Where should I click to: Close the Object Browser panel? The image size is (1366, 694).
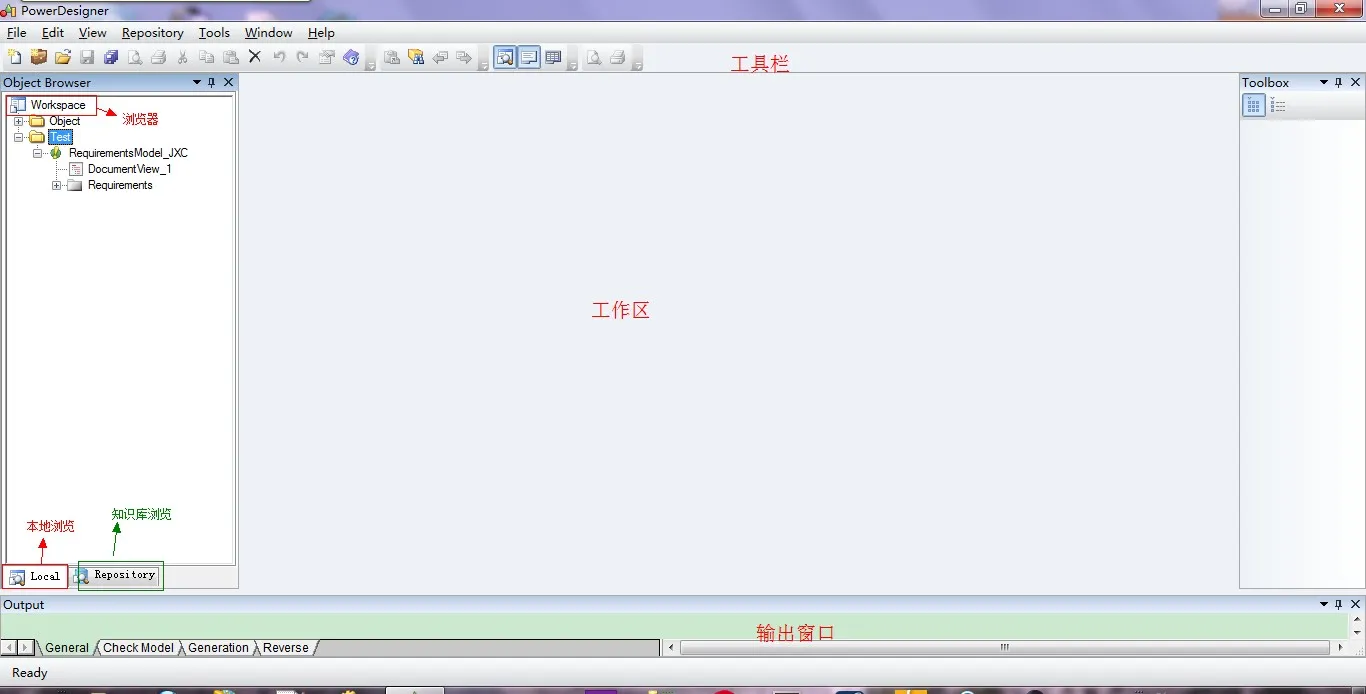pyautogui.click(x=228, y=82)
